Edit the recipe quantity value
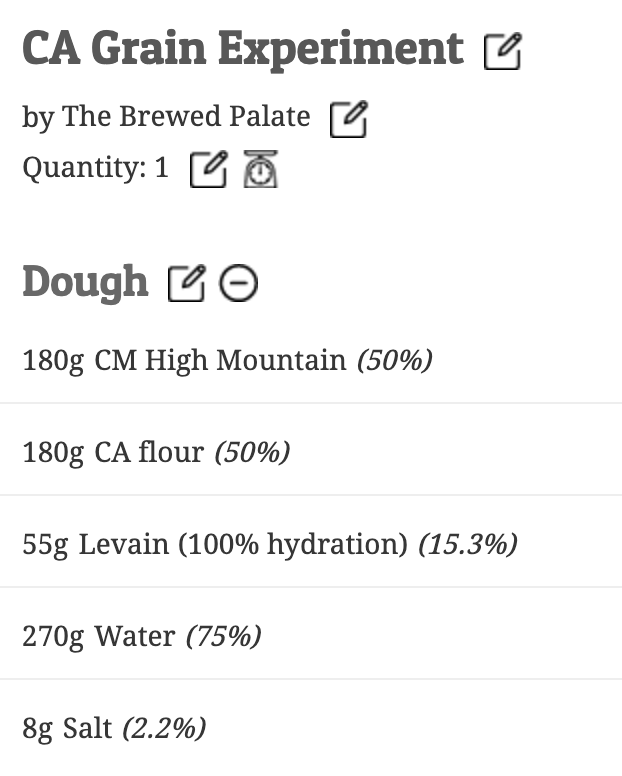This screenshot has width=622, height=776. pyautogui.click(x=208, y=169)
